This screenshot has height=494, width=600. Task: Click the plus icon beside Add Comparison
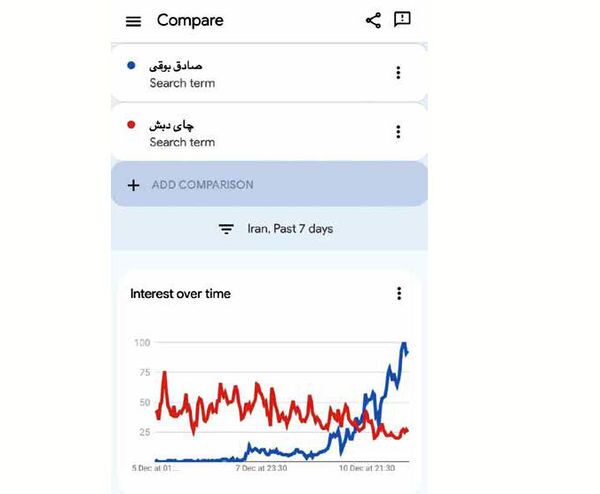pyautogui.click(x=134, y=185)
